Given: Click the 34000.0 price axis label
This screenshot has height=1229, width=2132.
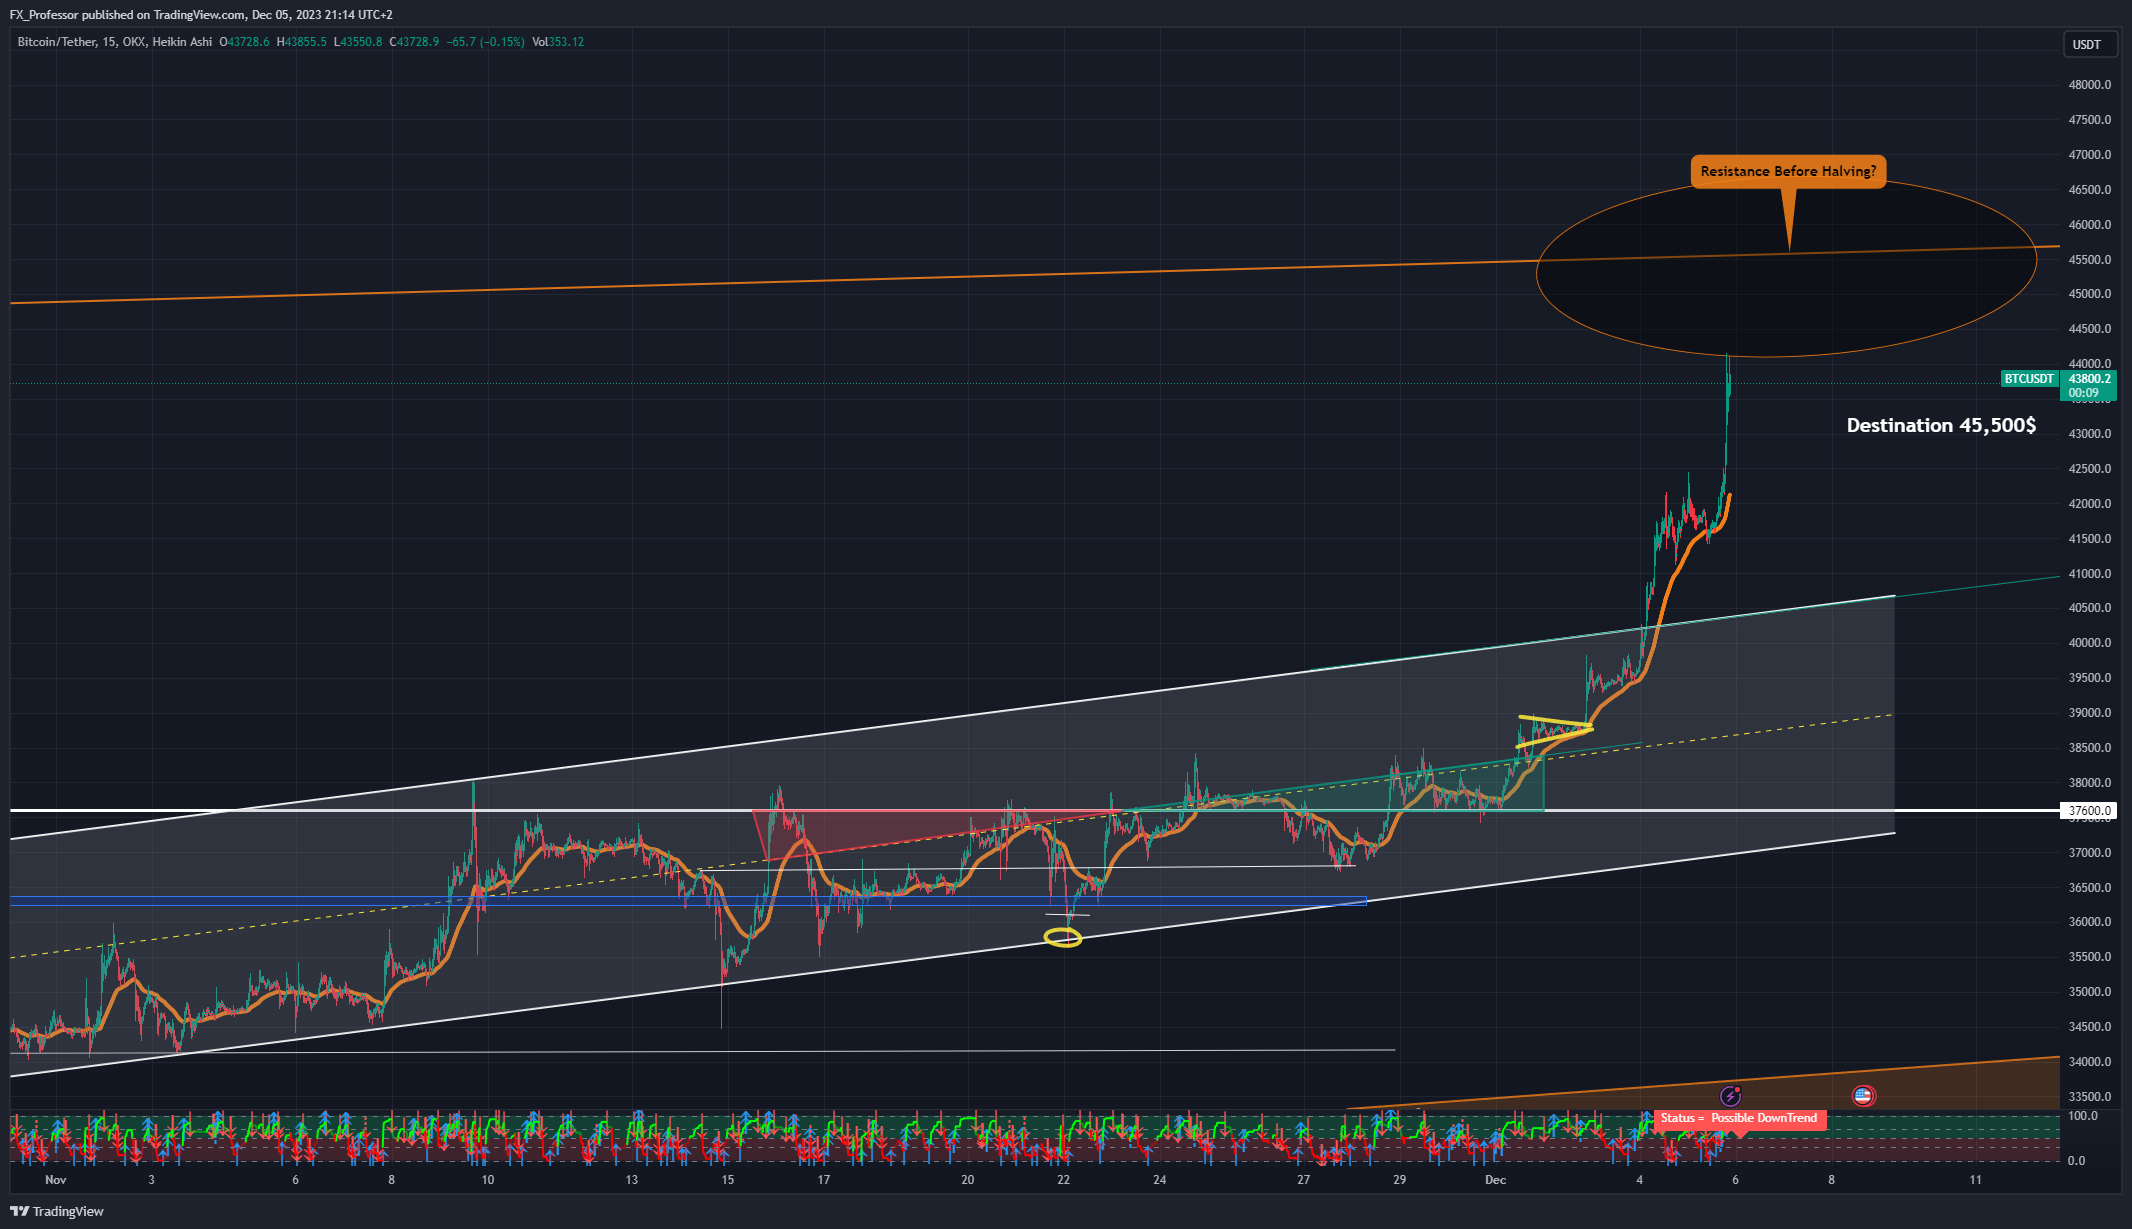Looking at the screenshot, I should tap(2089, 1062).
